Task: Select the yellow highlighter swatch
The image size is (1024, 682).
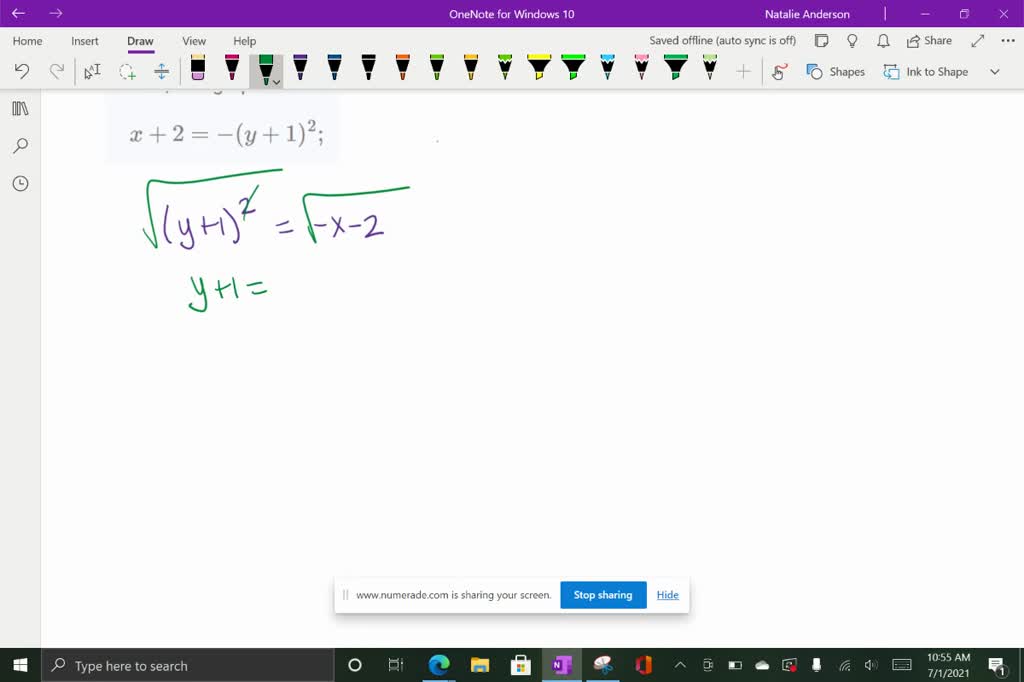Action: point(540,70)
